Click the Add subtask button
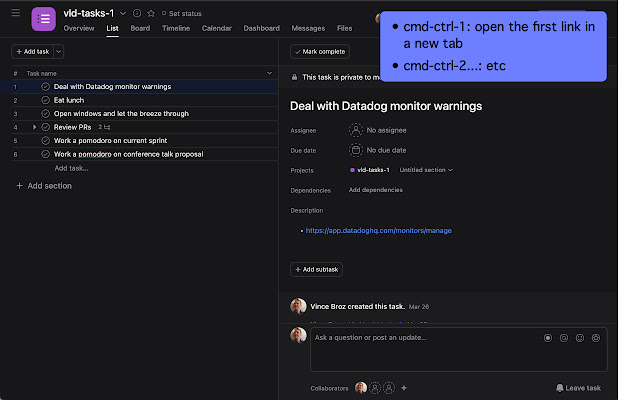Image resolution: width=640 pixels, height=400 pixels. (x=316, y=269)
